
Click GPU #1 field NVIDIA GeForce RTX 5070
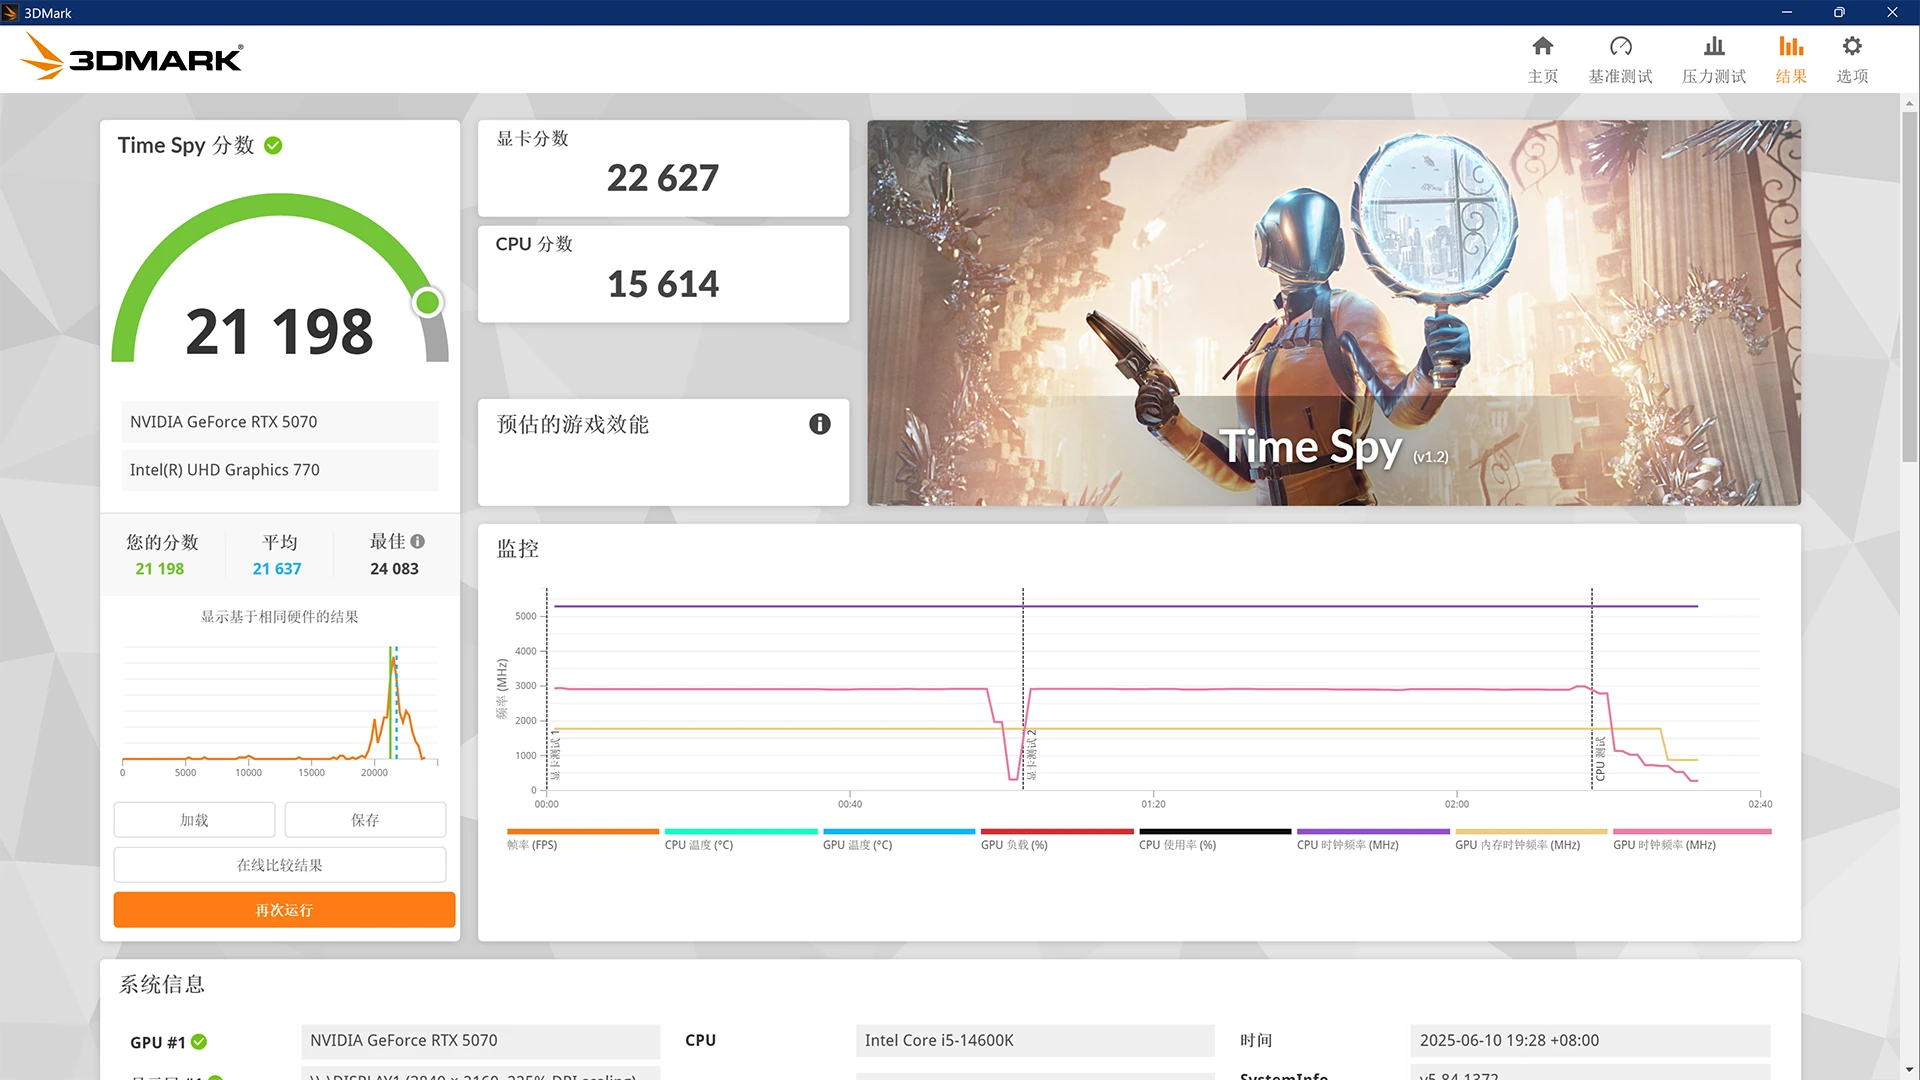480,1040
